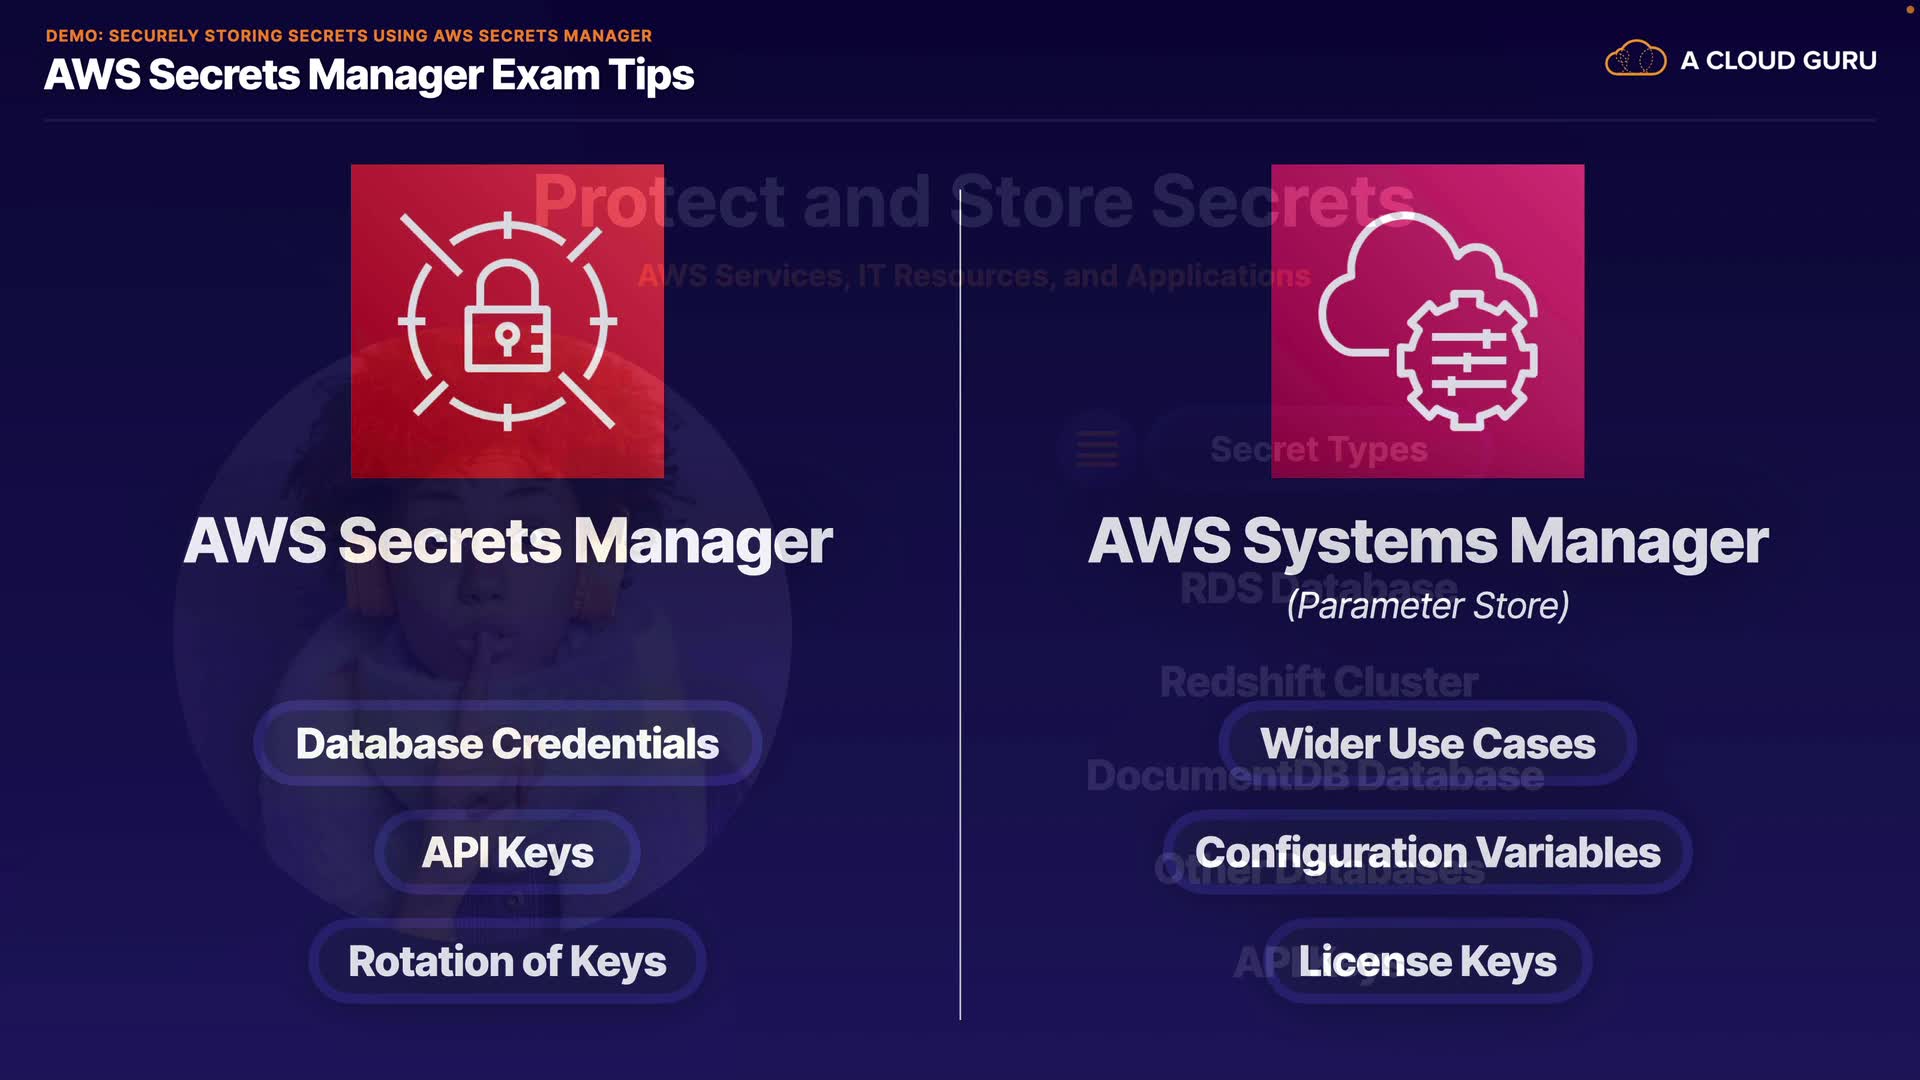This screenshot has height=1080, width=1920.
Task: Click the orange DEMO subtitle line
Action: point(348,36)
